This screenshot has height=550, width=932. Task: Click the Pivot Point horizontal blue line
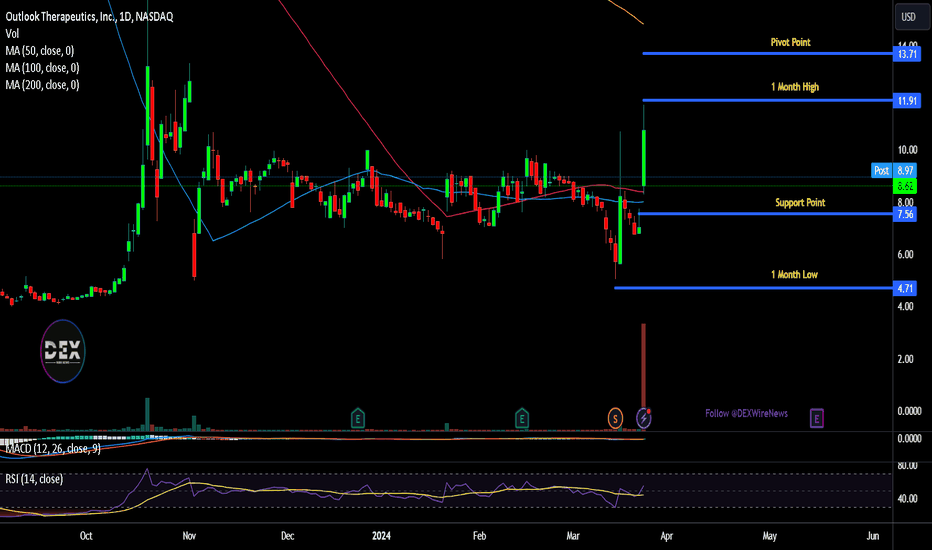(767, 54)
